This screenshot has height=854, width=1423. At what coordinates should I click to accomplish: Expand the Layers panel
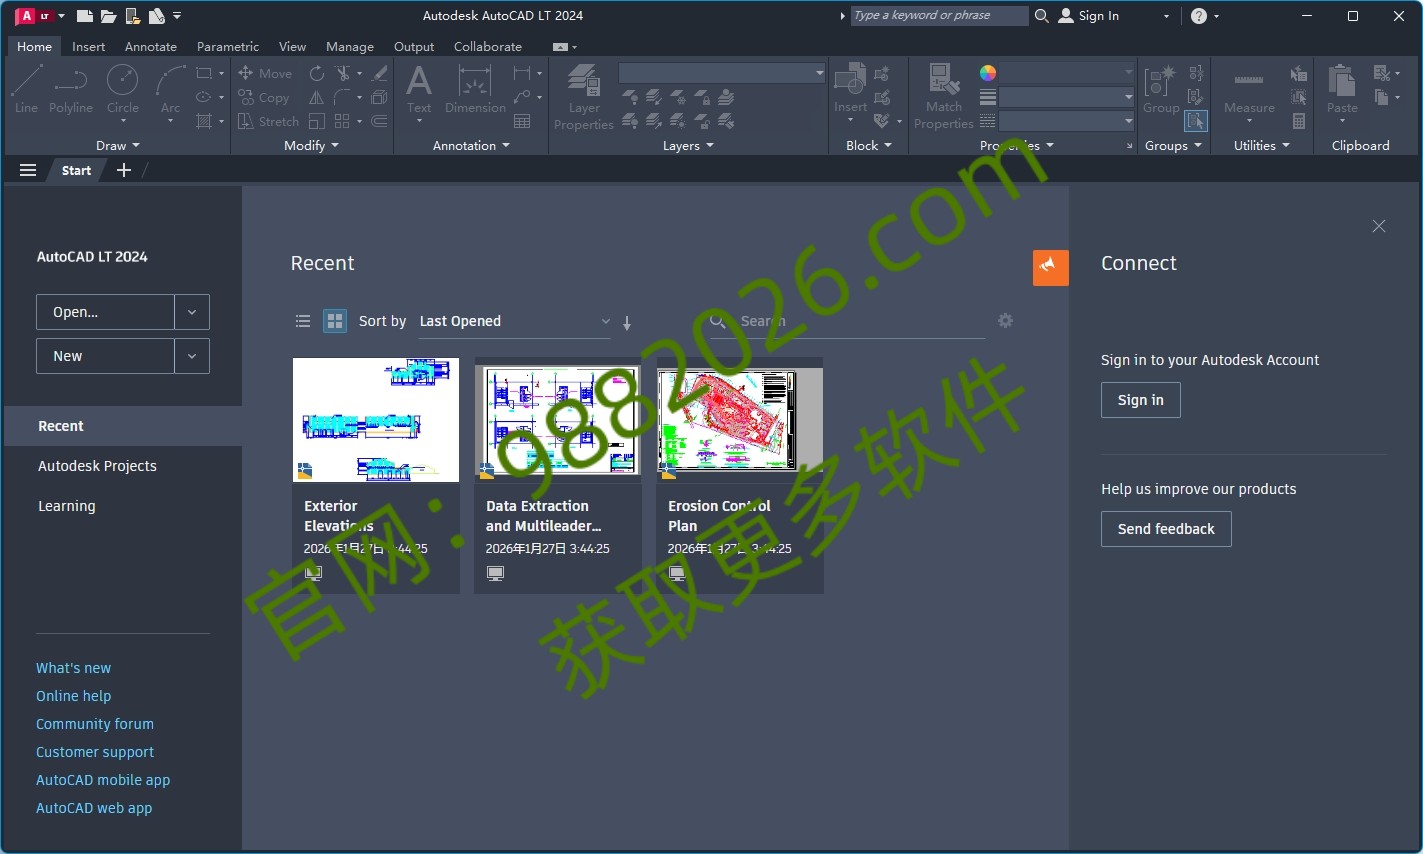pos(688,146)
